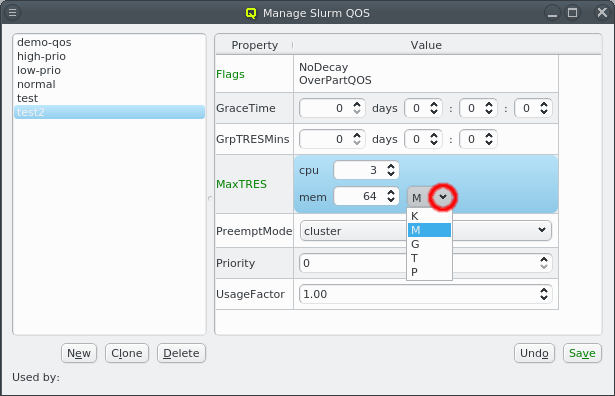The image size is (615, 396).
Task: Choose M memory unit from dropdown list
Action: point(429,230)
